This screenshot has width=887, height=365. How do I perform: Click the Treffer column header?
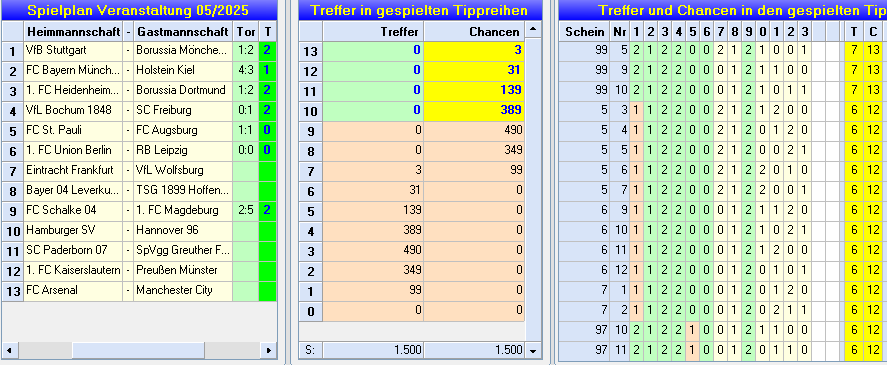[x=373, y=31]
